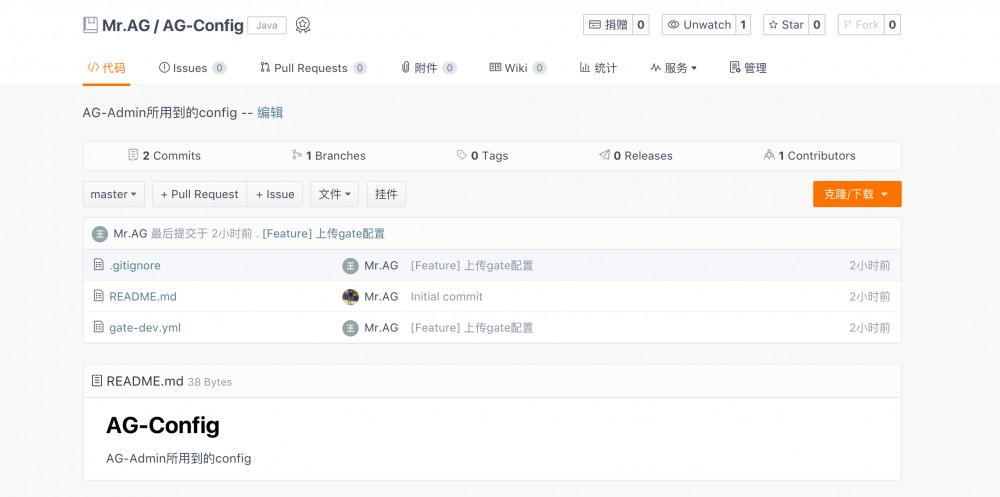Image resolution: width=1000 pixels, height=497 pixels.
Task: Open the fork count beside Fork
Action: pos(892,25)
